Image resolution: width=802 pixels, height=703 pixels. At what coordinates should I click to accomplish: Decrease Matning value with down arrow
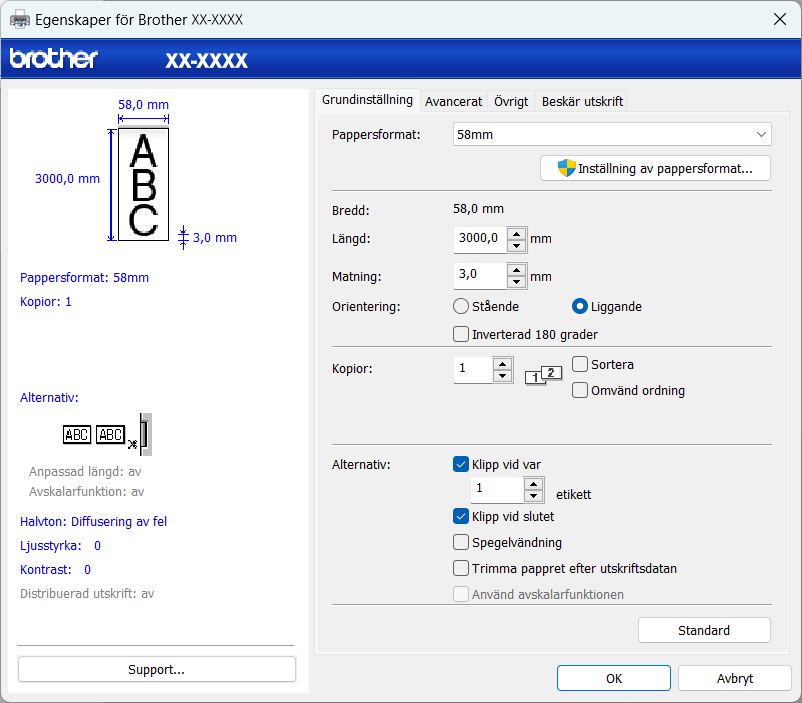click(x=516, y=281)
